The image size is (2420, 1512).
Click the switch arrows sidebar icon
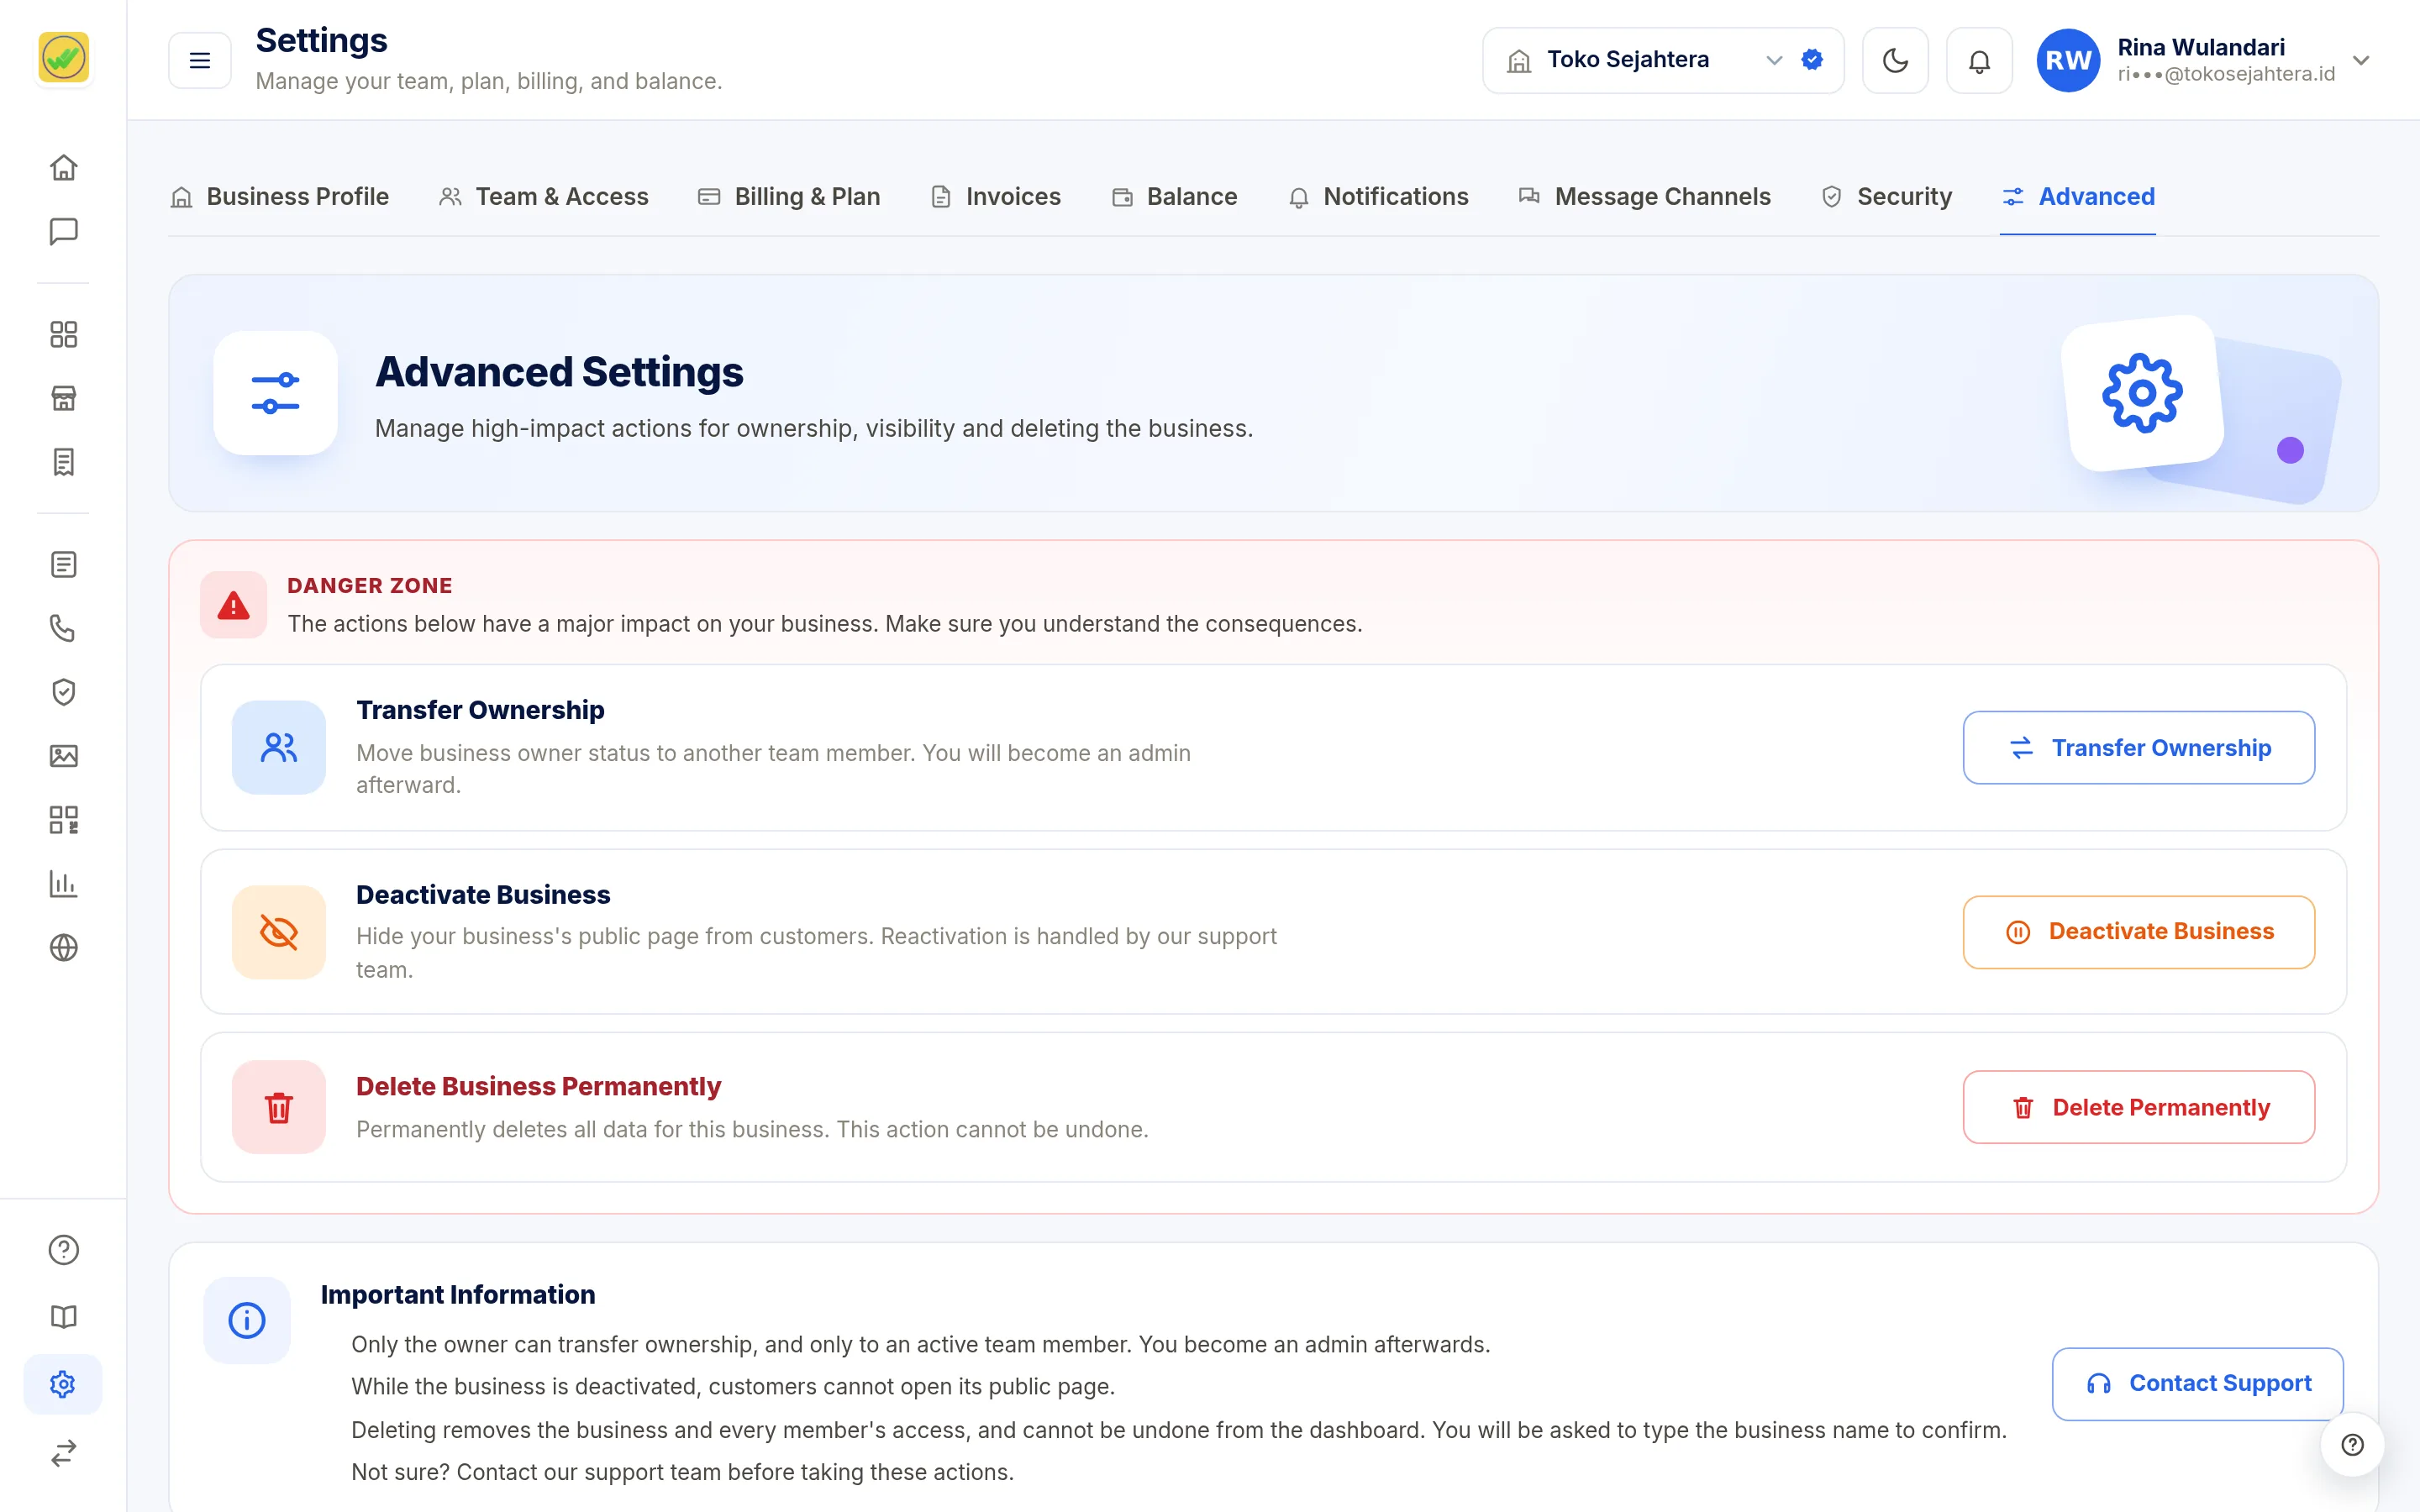coord(63,1452)
